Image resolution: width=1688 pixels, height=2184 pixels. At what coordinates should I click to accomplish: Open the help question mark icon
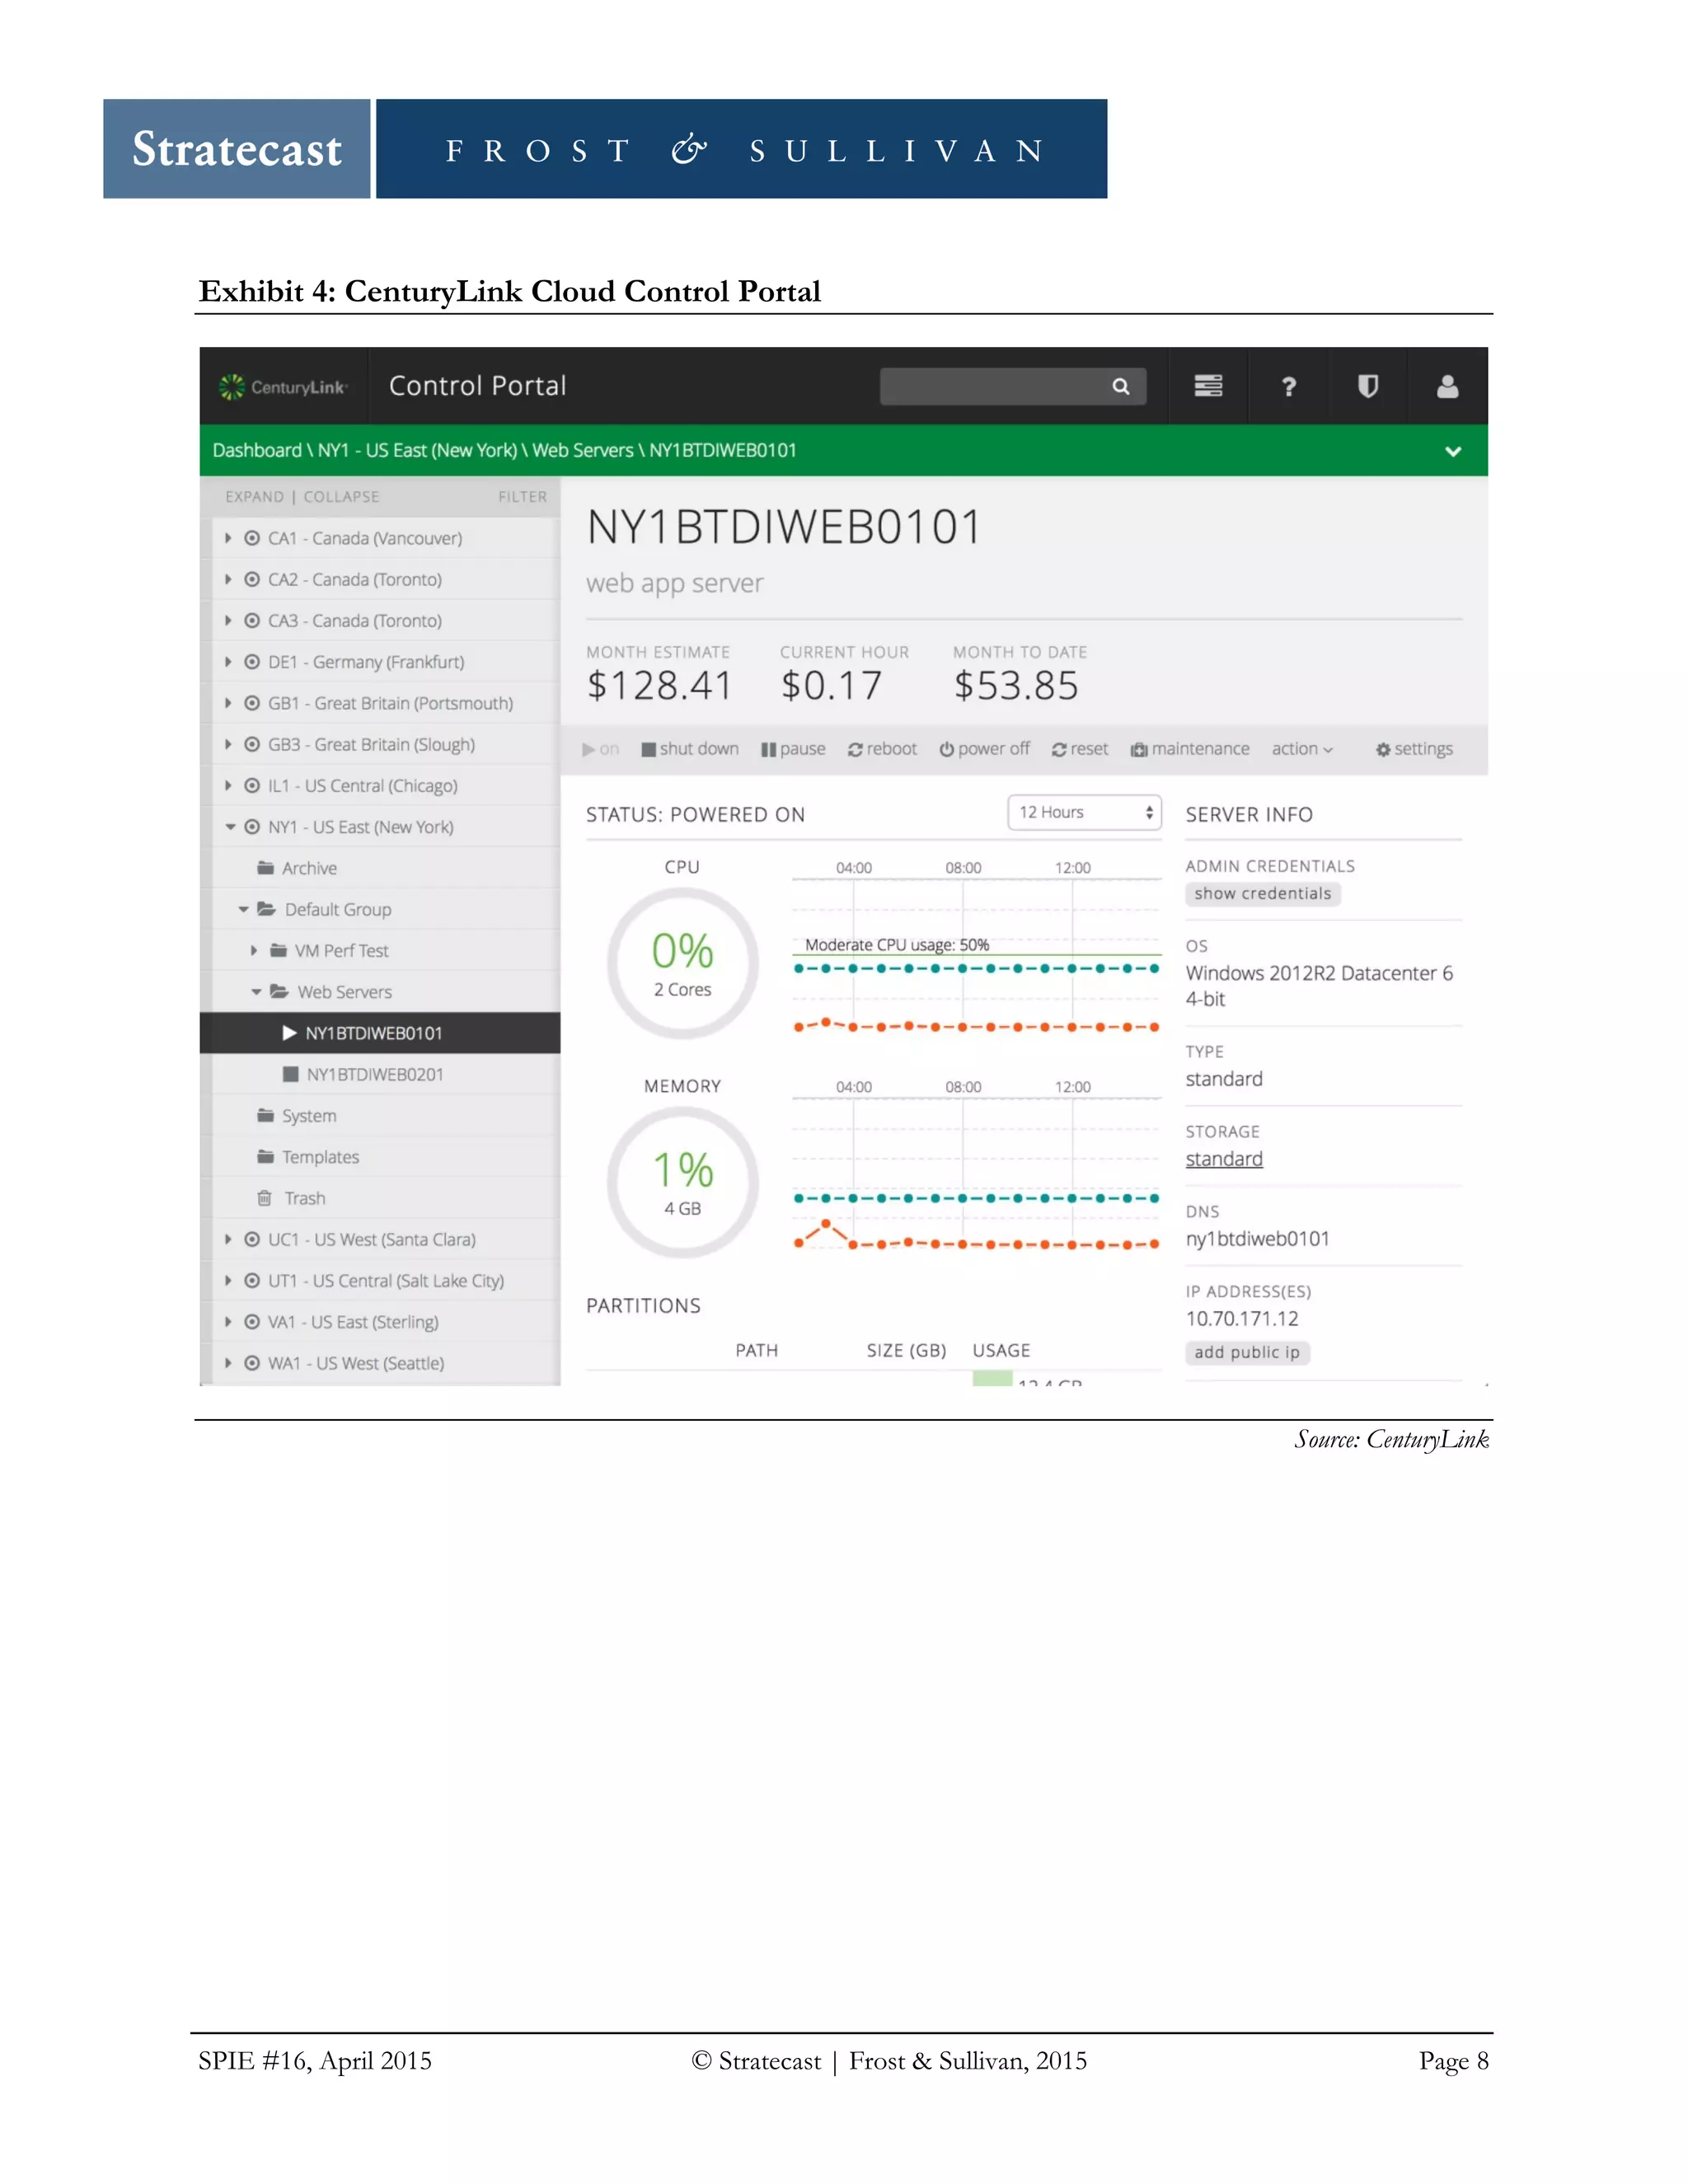[1288, 387]
